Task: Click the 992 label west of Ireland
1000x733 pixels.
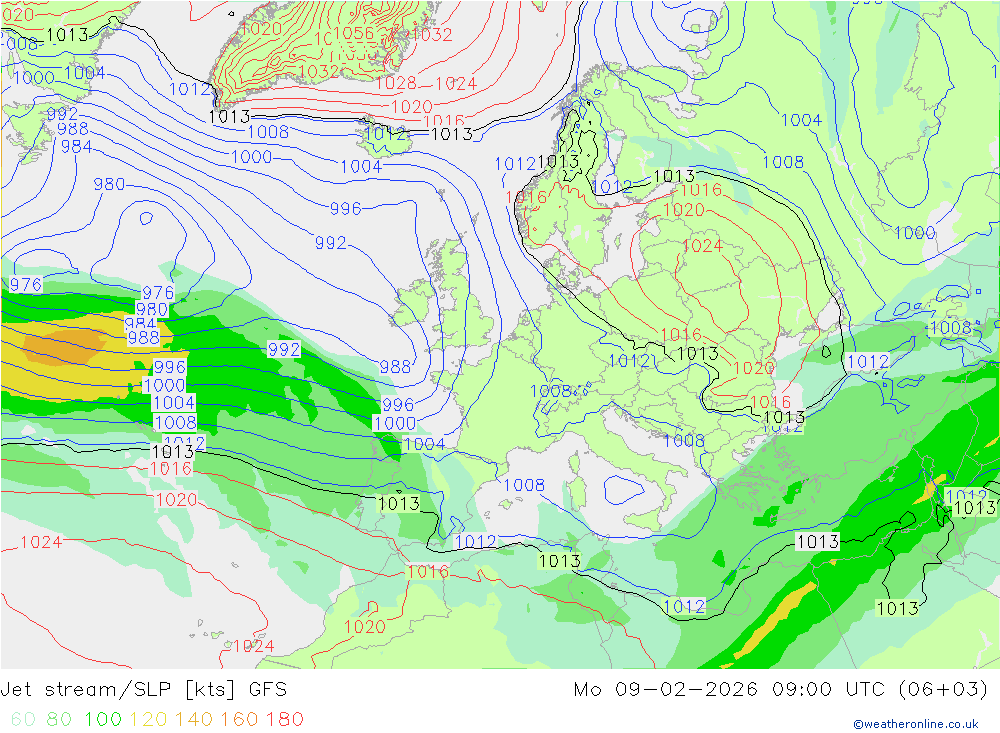Action: tap(330, 243)
